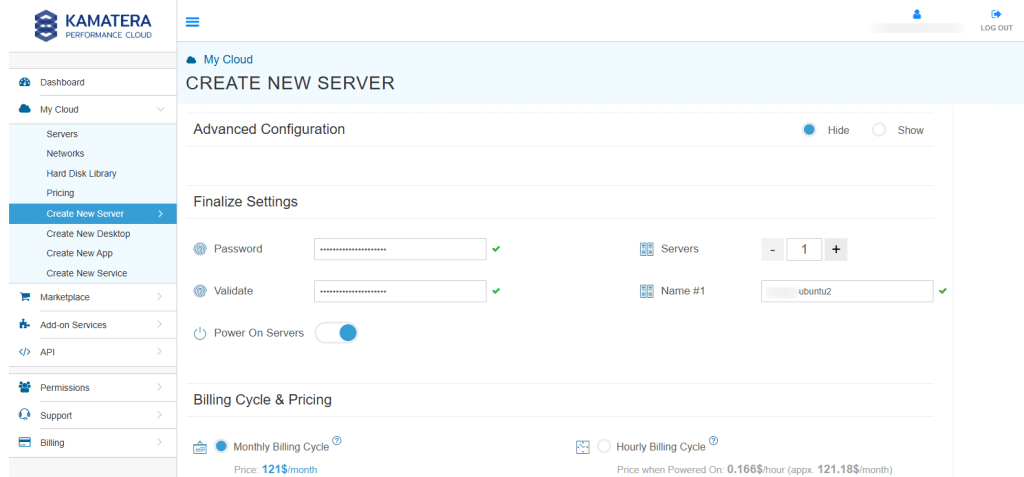
Task: Increase servers with plus button
Action: click(x=836, y=249)
